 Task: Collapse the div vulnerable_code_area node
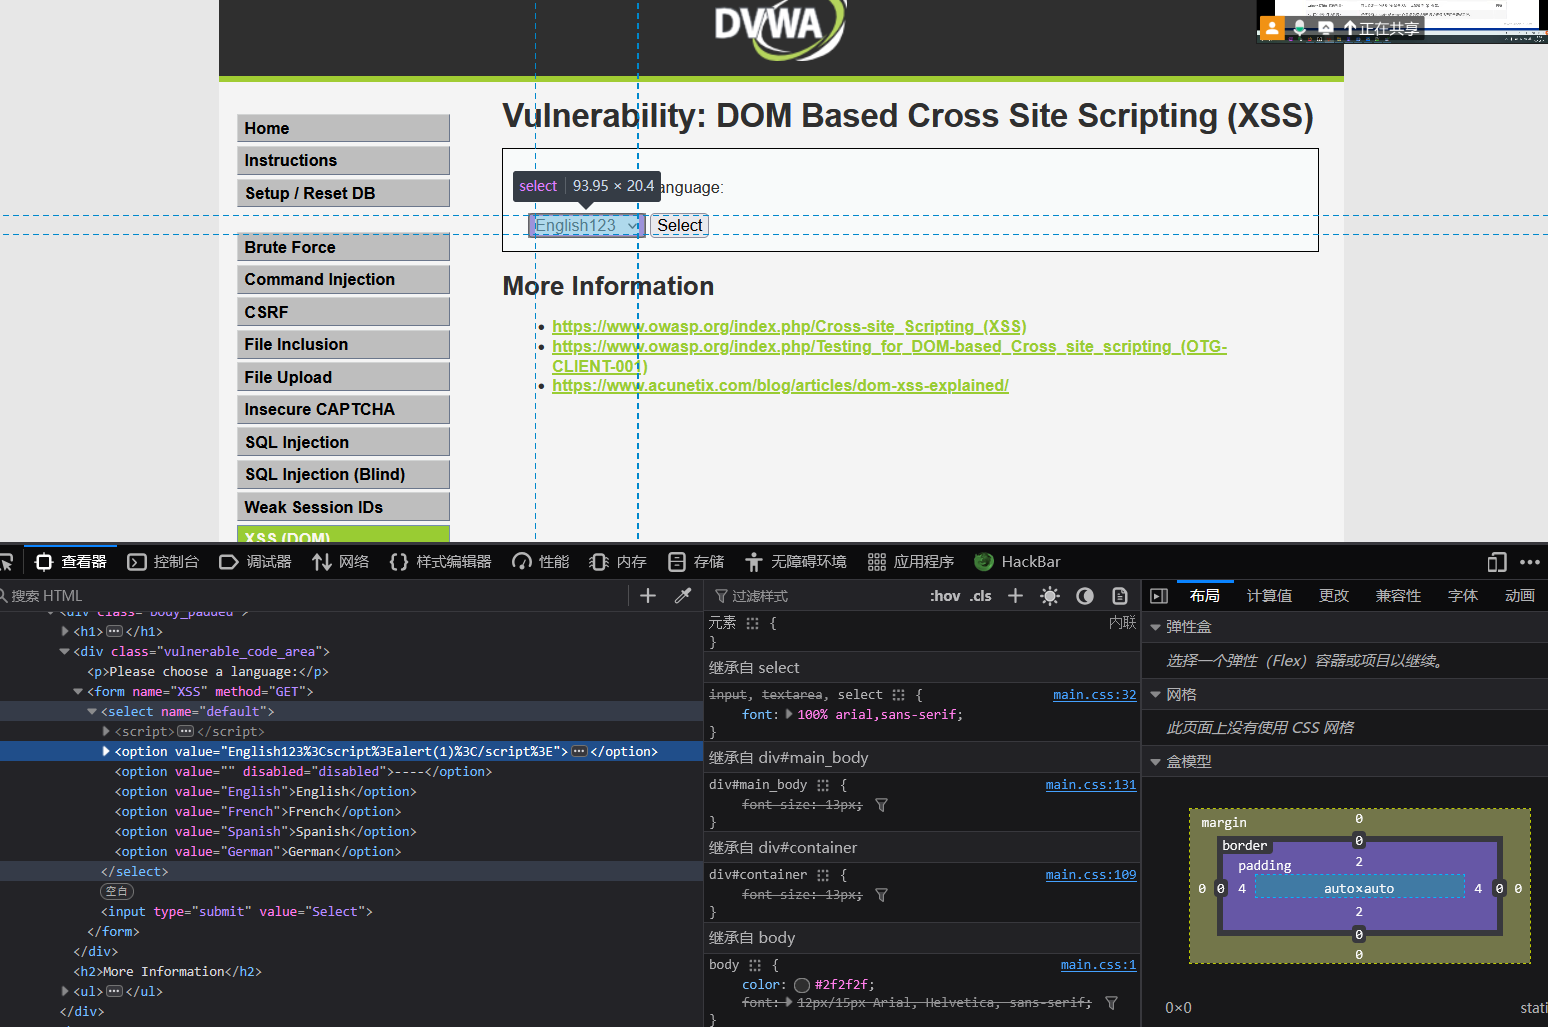click(x=65, y=652)
